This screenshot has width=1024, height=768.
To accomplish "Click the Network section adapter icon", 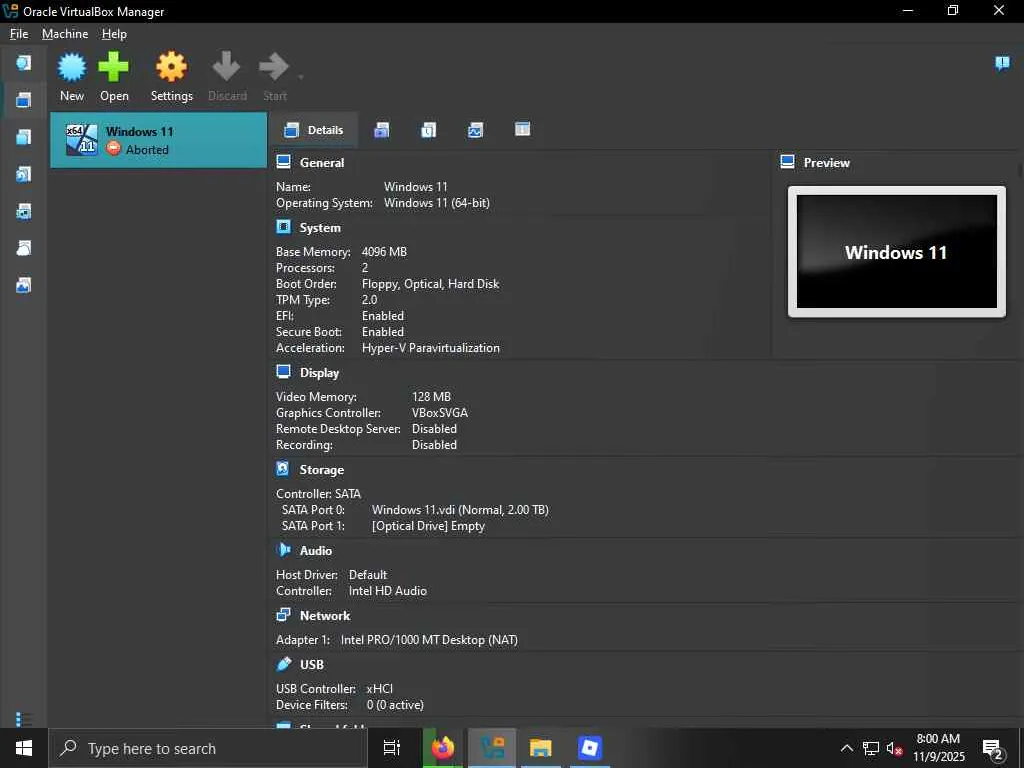I will tap(283, 615).
